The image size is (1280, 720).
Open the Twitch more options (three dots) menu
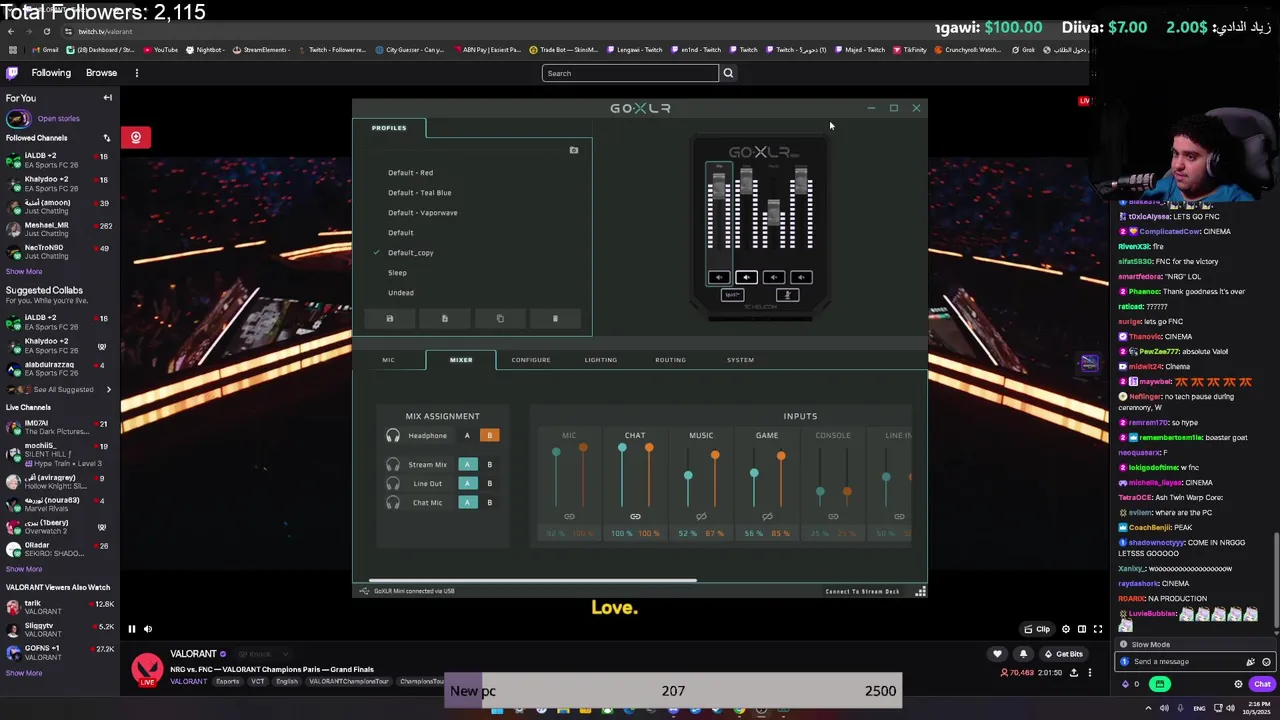coord(137,73)
